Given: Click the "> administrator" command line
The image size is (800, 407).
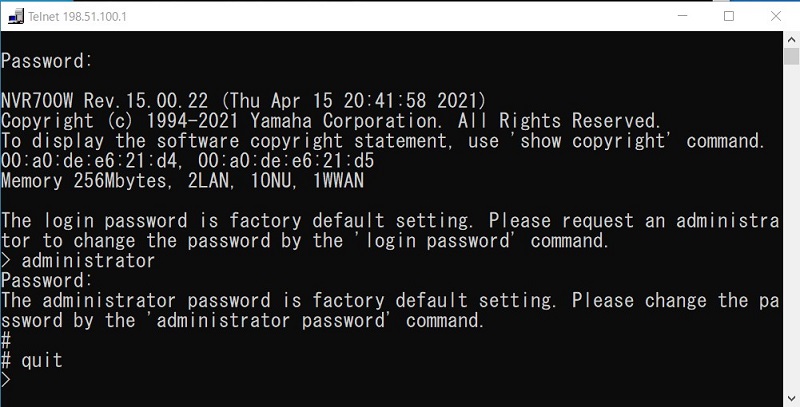Looking at the screenshot, I should point(79,260).
